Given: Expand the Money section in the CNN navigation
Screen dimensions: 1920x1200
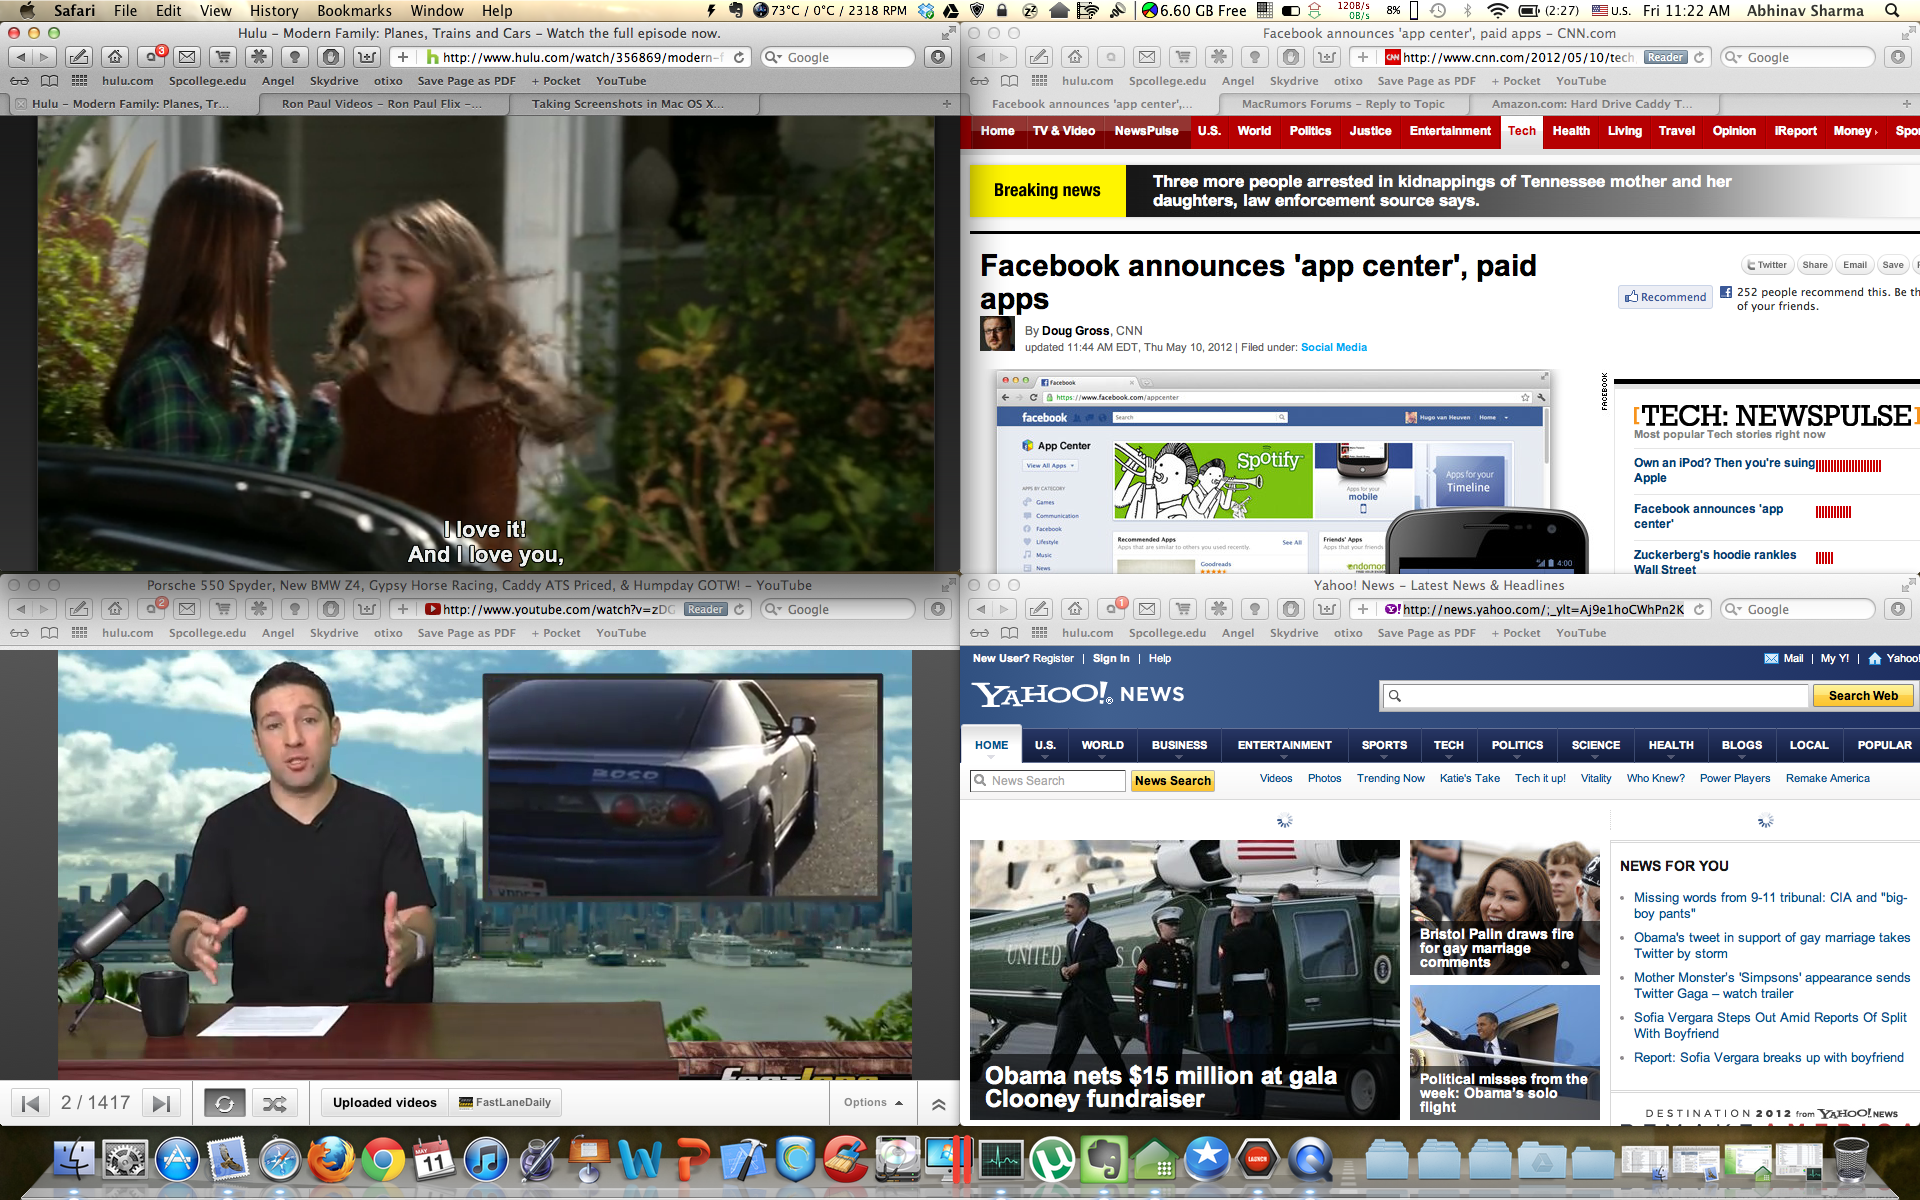Looking at the screenshot, I should pyautogui.click(x=1855, y=131).
